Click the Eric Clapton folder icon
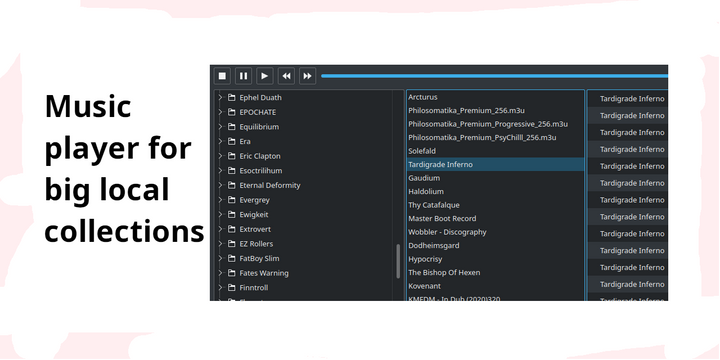The image size is (720, 360). (231, 156)
